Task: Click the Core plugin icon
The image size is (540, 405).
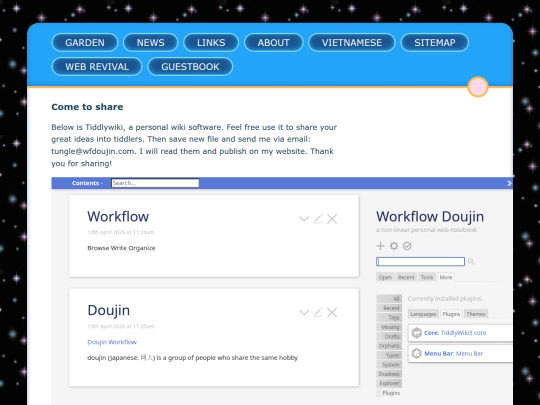Action: pyautogui.click(x=417, y=333)
